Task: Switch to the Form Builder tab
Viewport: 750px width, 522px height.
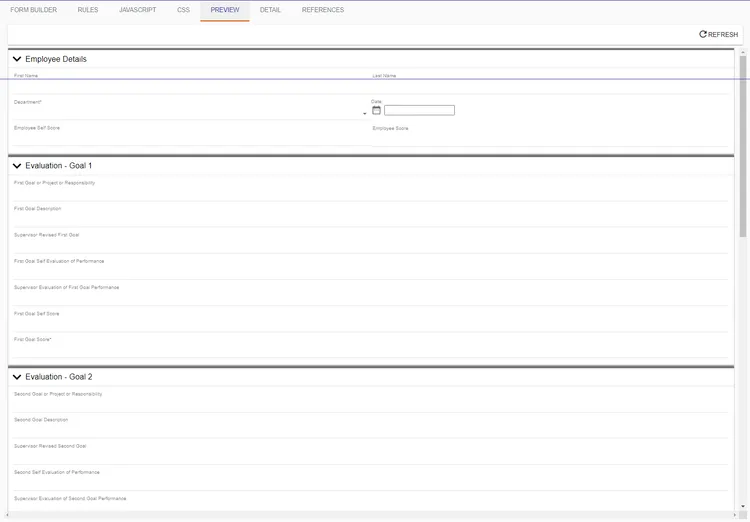Action: click(x=33, y=10)
